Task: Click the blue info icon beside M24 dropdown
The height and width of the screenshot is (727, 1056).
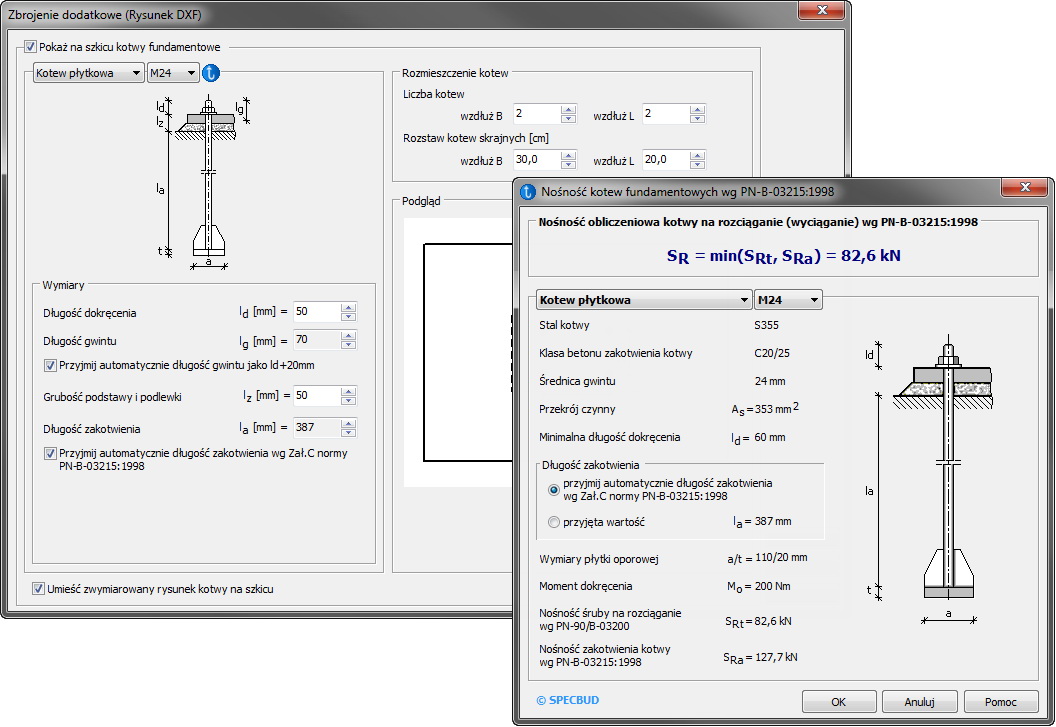Action: (210, 73)
